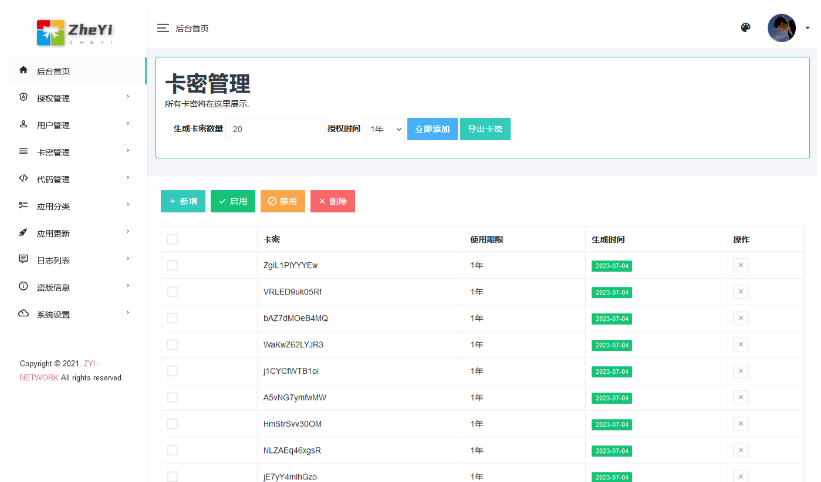Image resolution: width=821 pixels, height=482 pixels.
Task: Click the home icon for 后台首页
Action: click(23, 70)
